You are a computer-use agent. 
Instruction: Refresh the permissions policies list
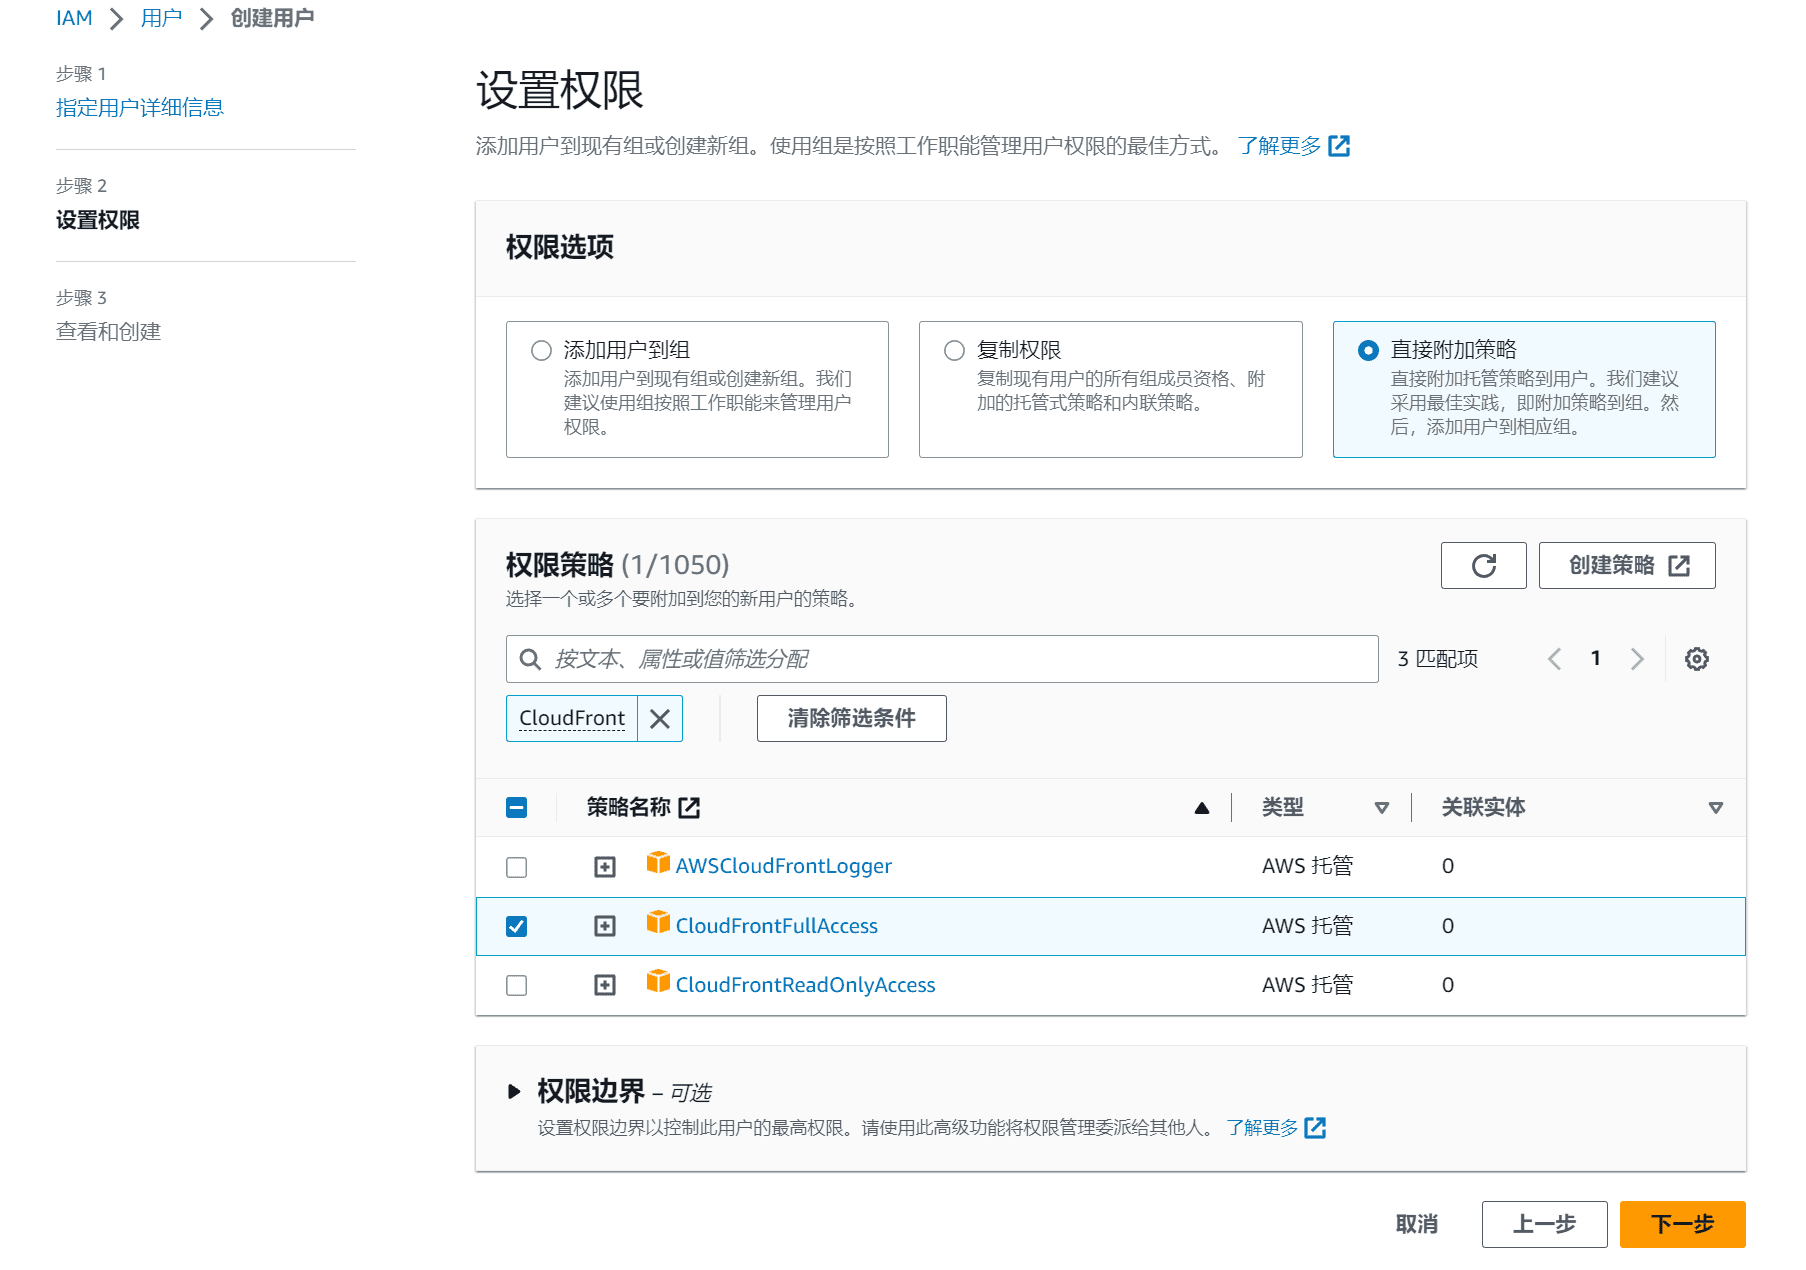1483,565
